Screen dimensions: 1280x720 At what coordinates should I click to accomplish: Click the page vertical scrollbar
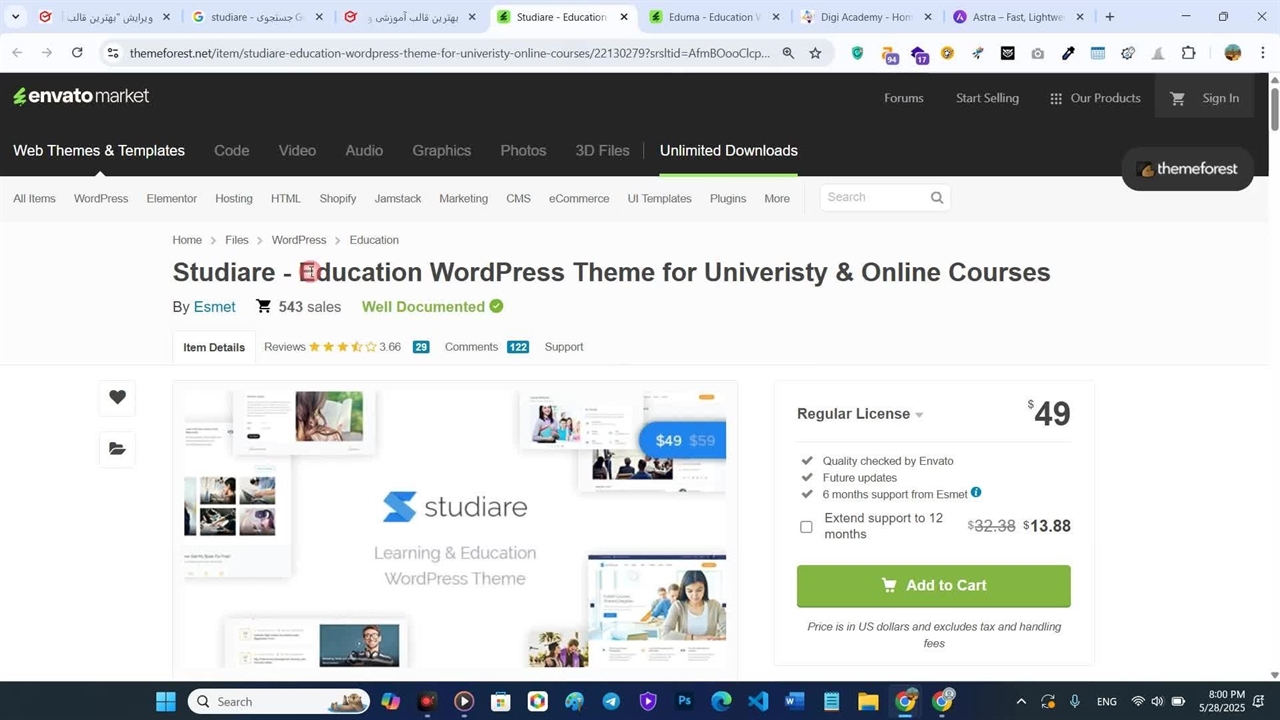[x=1274, y=110]
